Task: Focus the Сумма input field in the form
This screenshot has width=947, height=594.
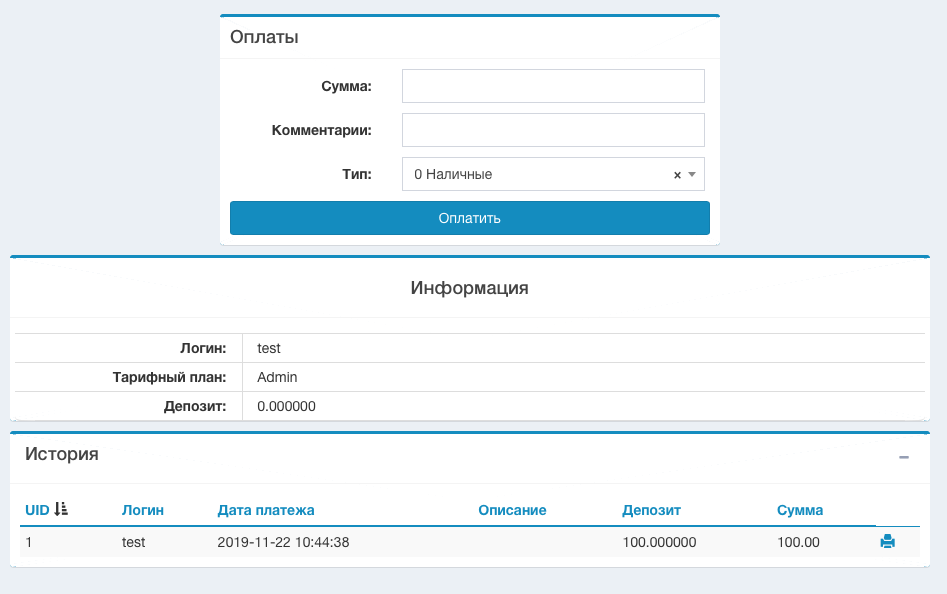Action: pos(553,86)
